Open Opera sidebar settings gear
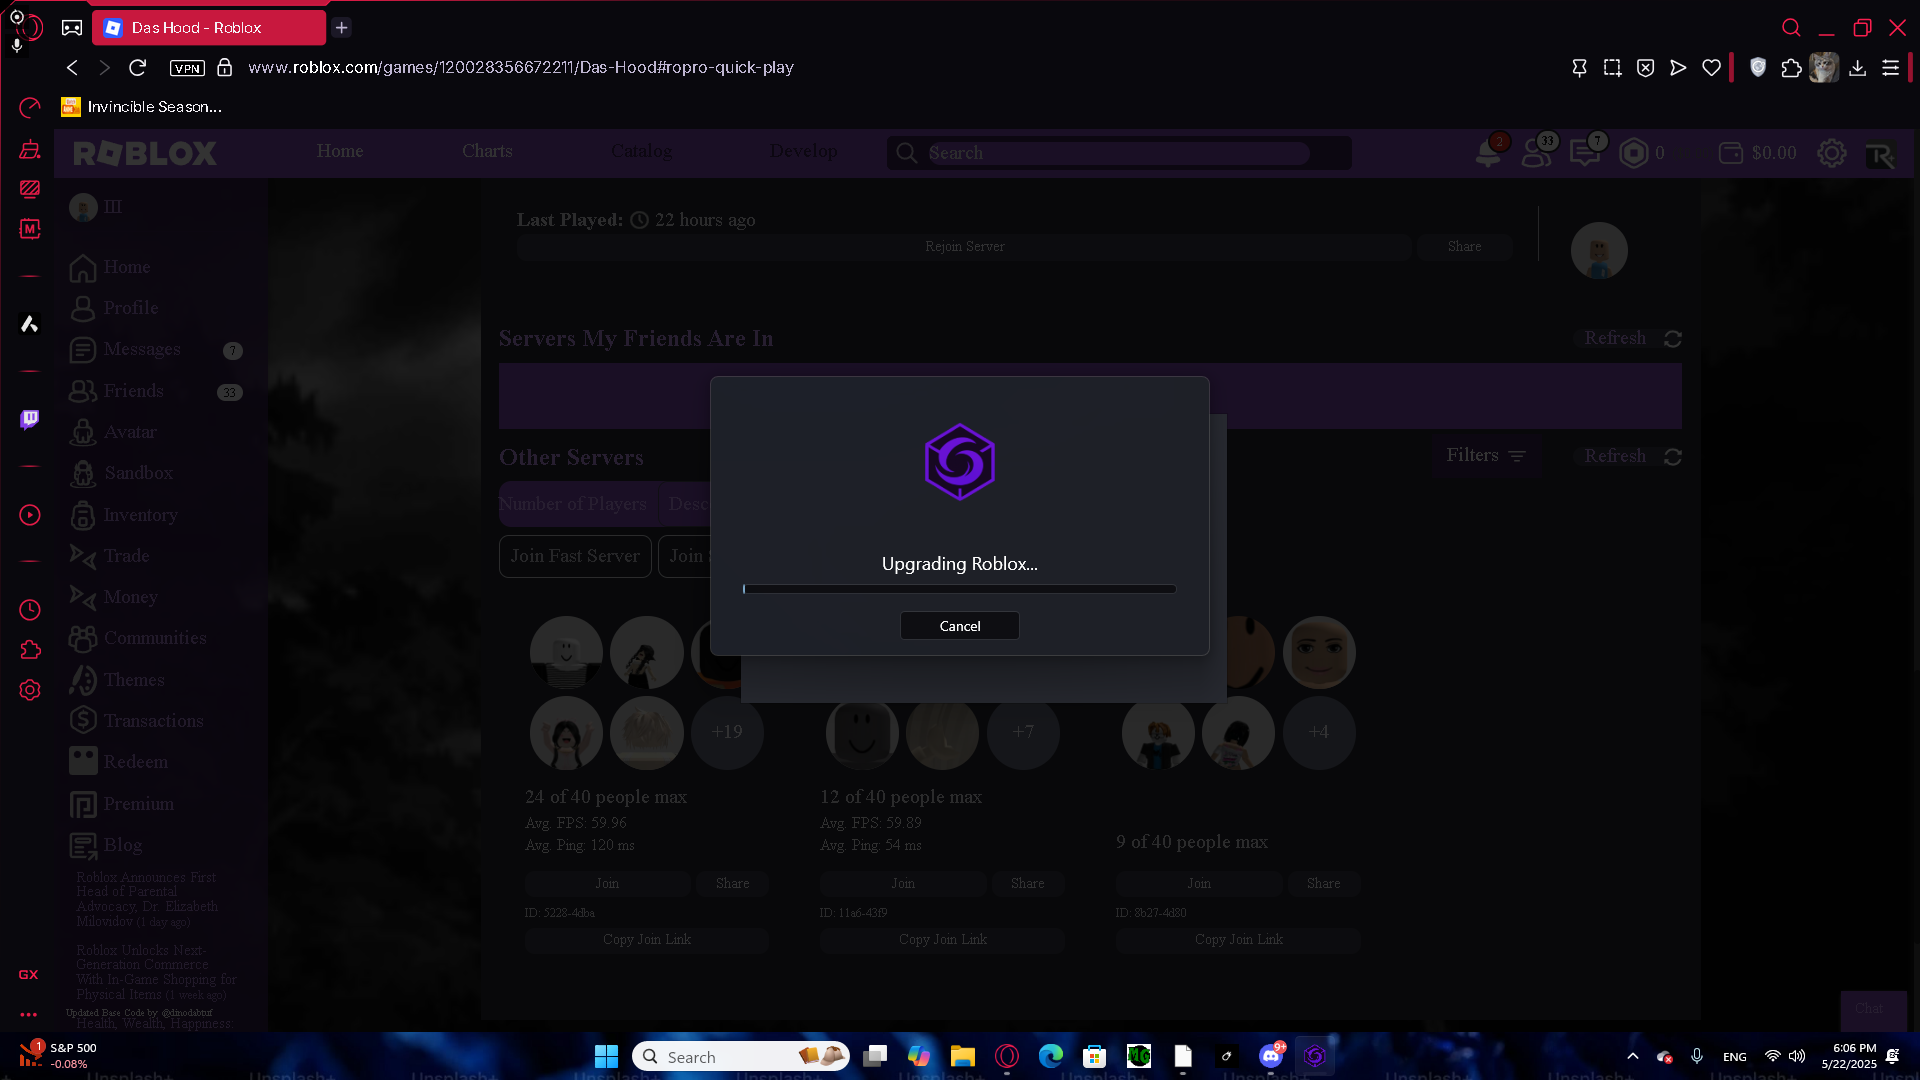The height and width of the screenshot is (1080, 1920). [30, 690]
